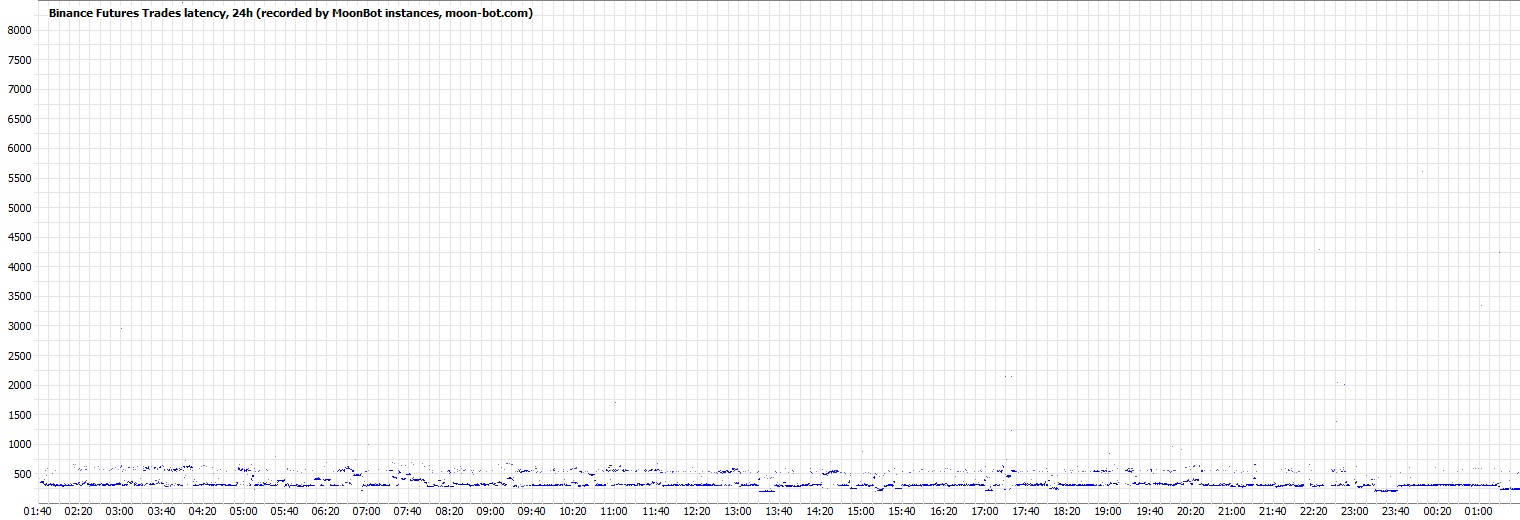This screenshot has height=520, width=1520.
Task: Click the 23:00 time label
Action: (1355, 511)
